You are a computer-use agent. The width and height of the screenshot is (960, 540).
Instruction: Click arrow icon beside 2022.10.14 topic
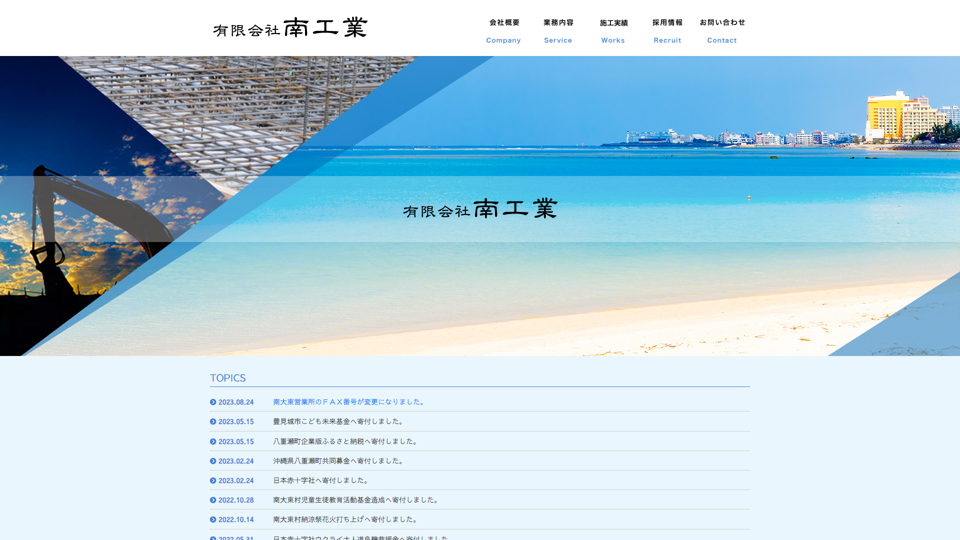click(213, 520)
